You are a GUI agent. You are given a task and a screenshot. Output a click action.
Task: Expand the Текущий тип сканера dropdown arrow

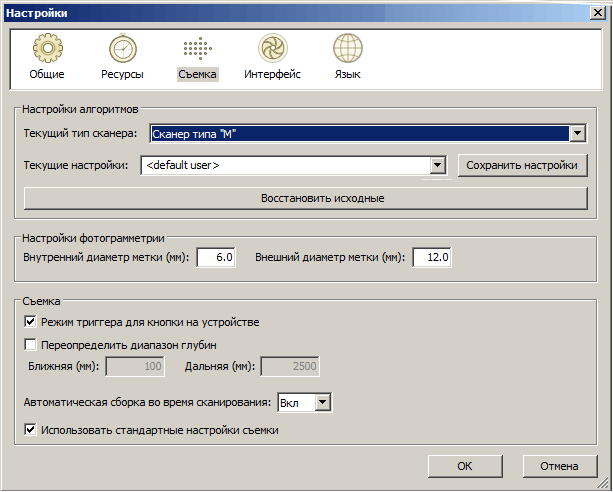pos(577,134)
